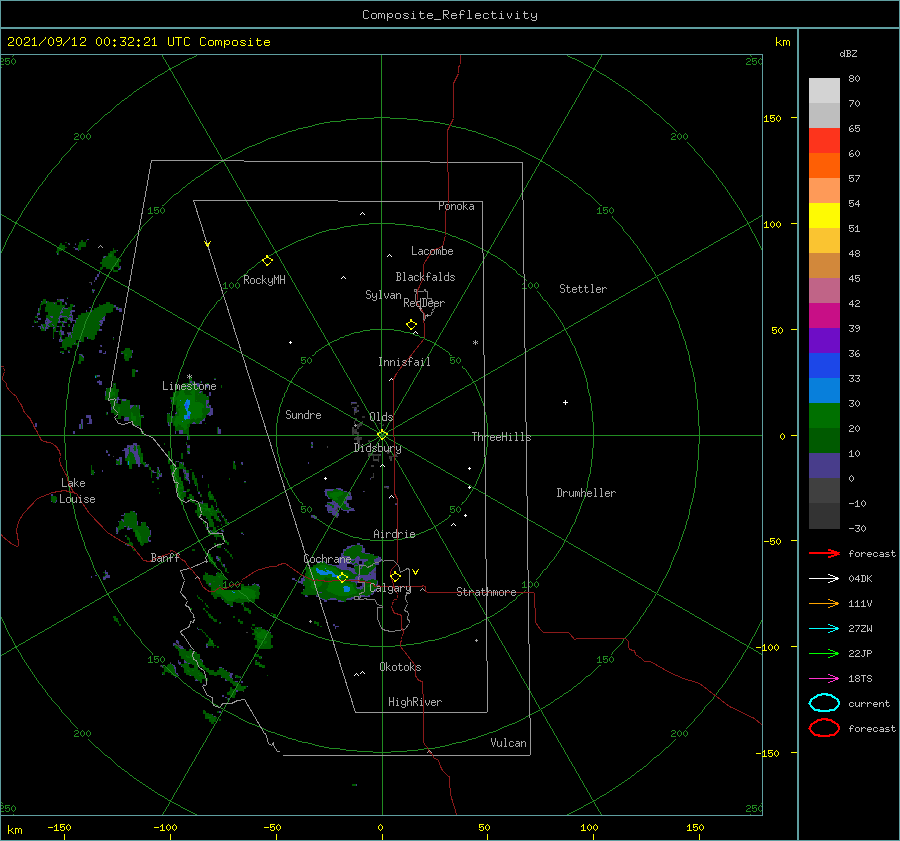Click the orange 111V arrow icon
This screenshot has width=900, height=841.
pyautogui.click(x=824, y=603)
